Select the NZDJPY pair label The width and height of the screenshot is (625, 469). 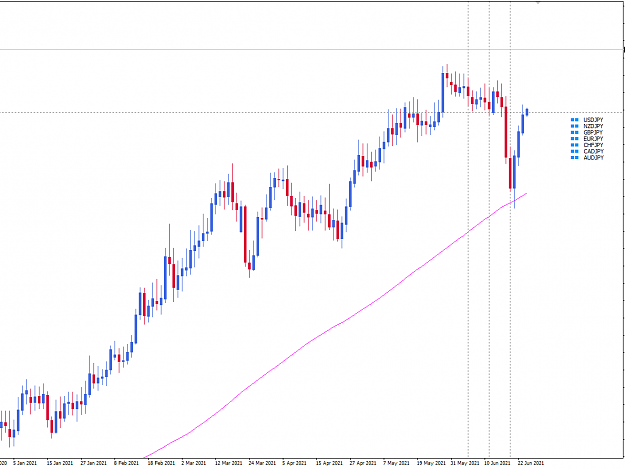click(593, 126)
